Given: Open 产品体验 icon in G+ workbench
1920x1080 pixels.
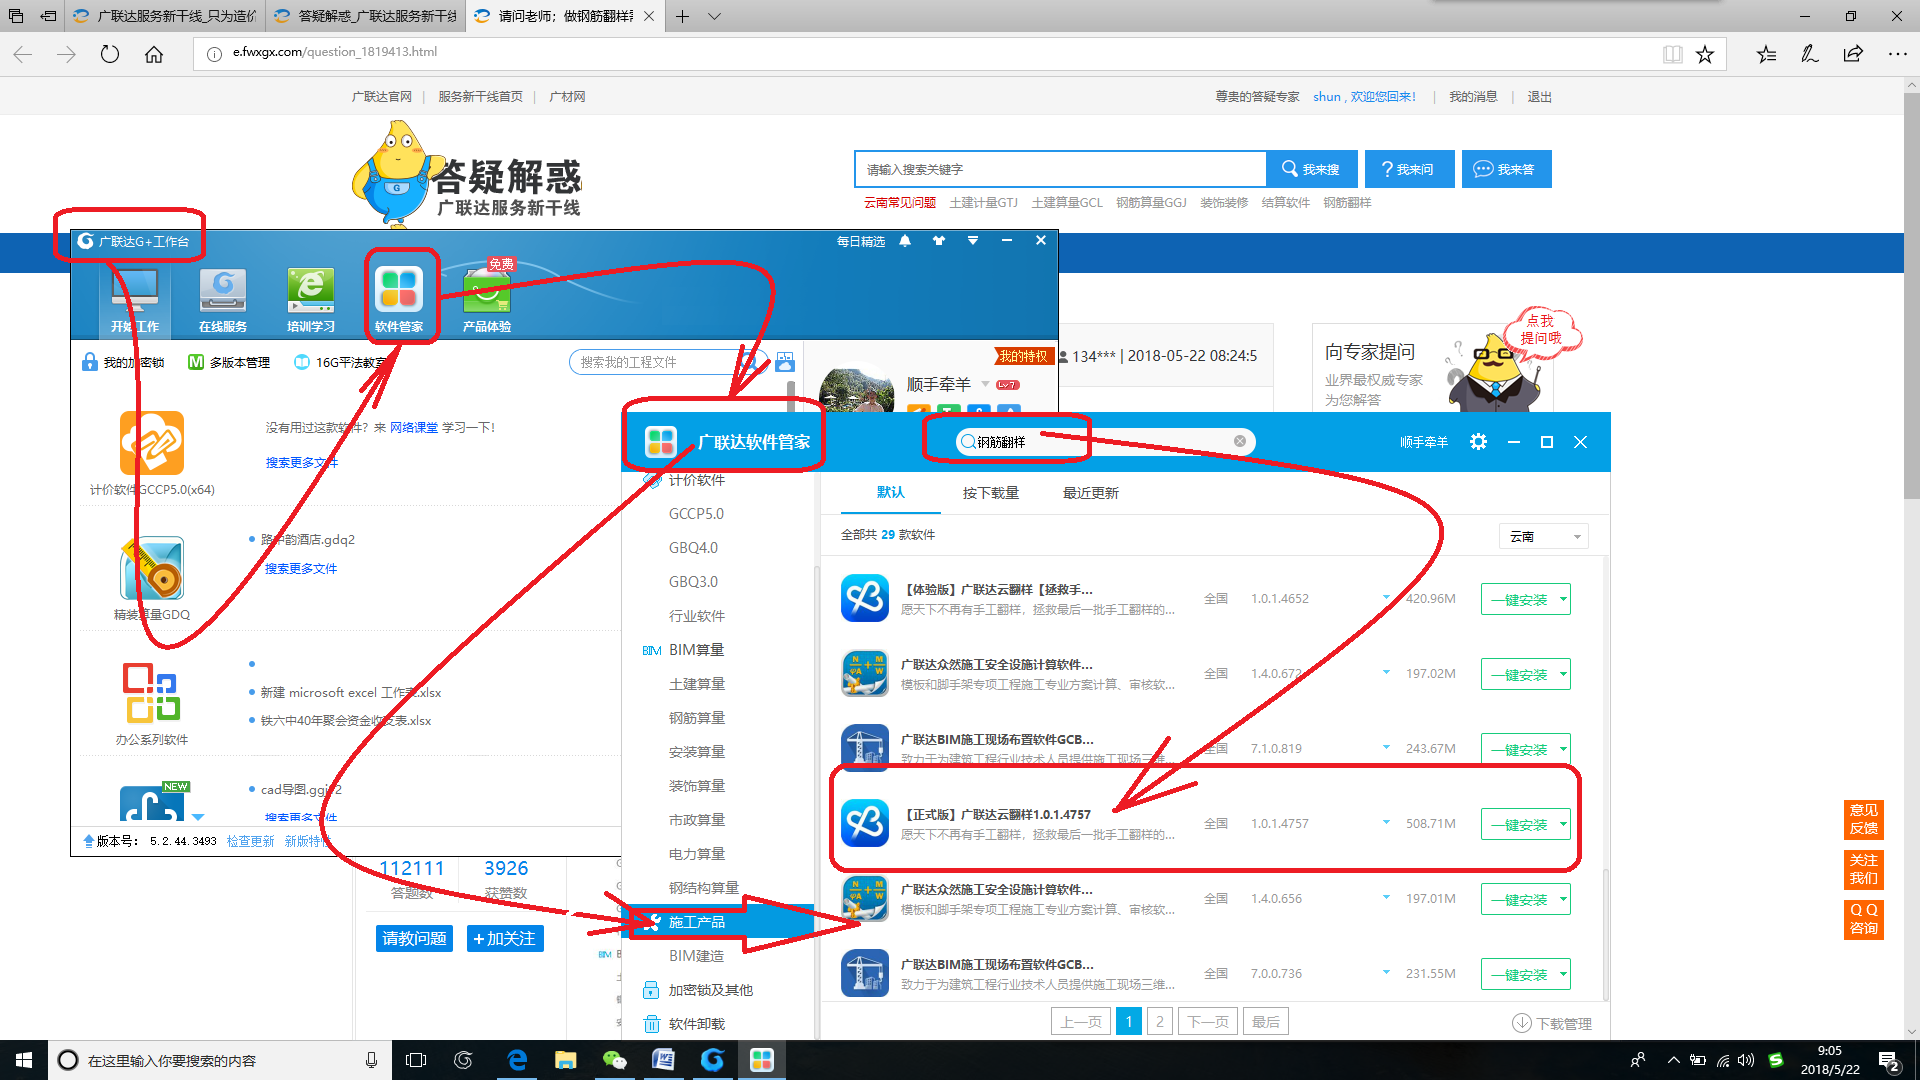Looking at the screenshot, I should coord(487,299).
